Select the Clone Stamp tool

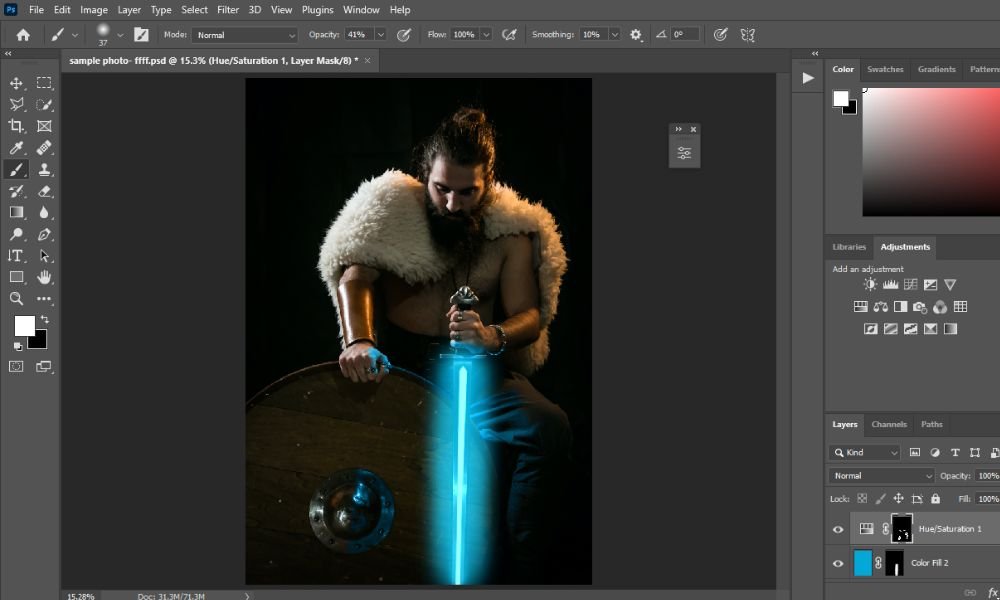44,170
